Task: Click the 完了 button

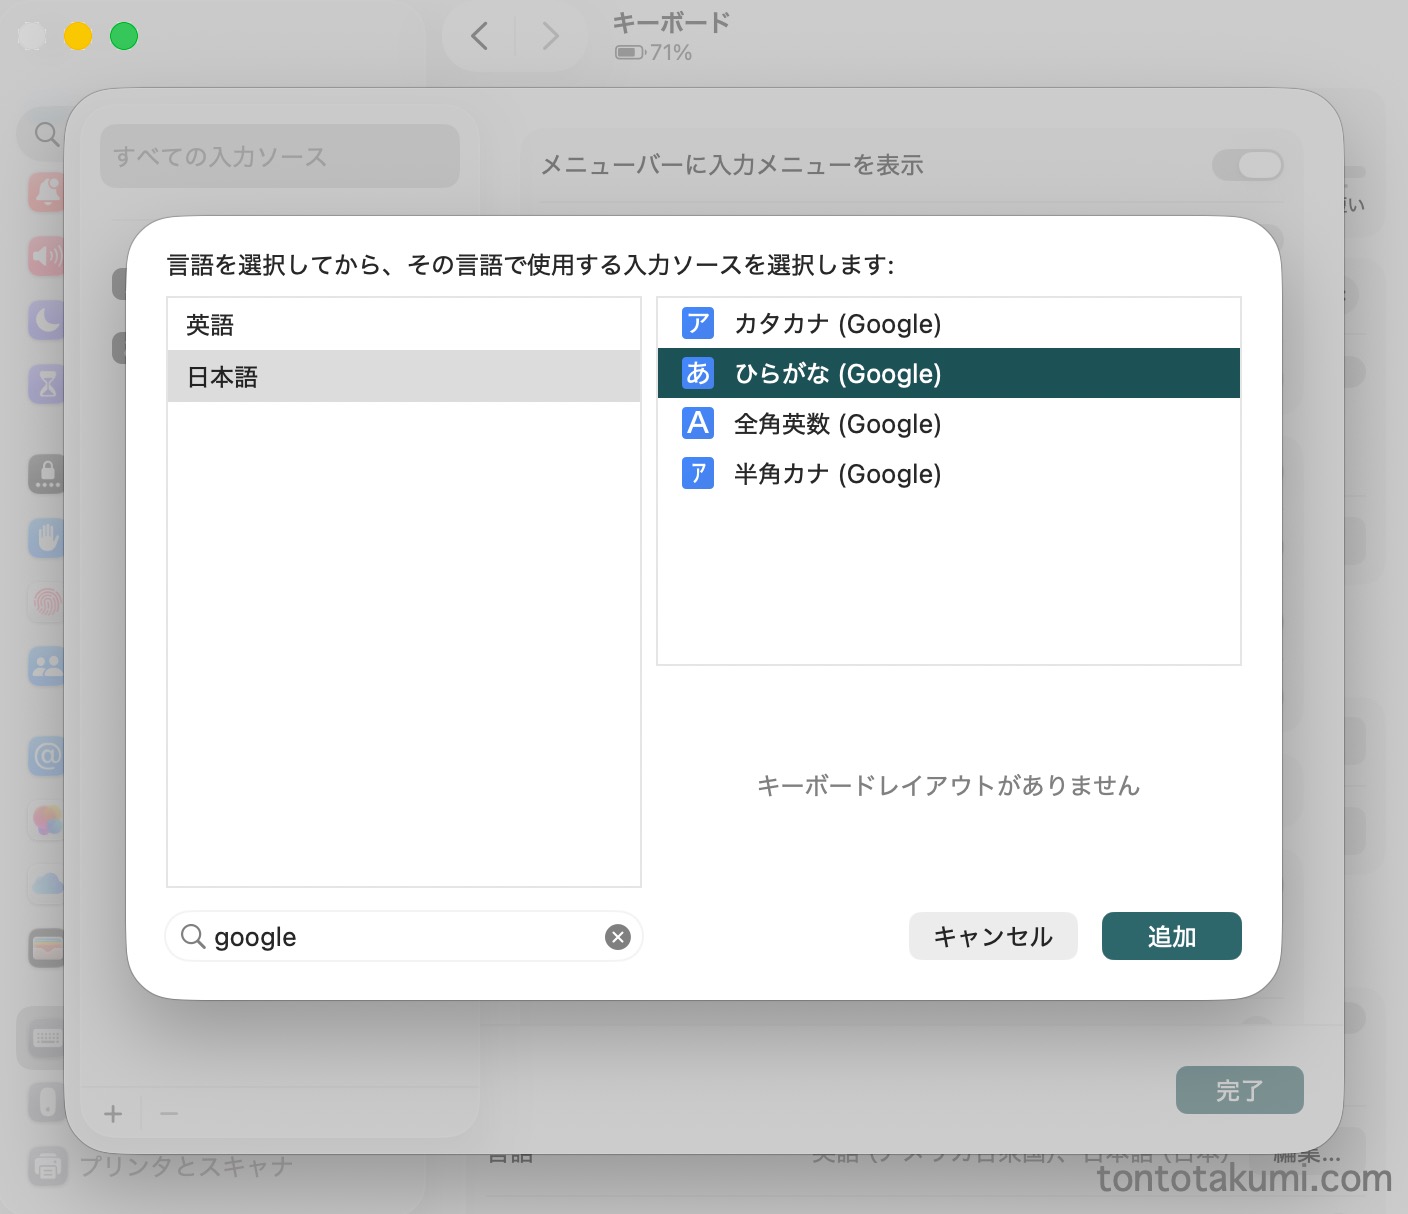Action: click(1239, 1090)
